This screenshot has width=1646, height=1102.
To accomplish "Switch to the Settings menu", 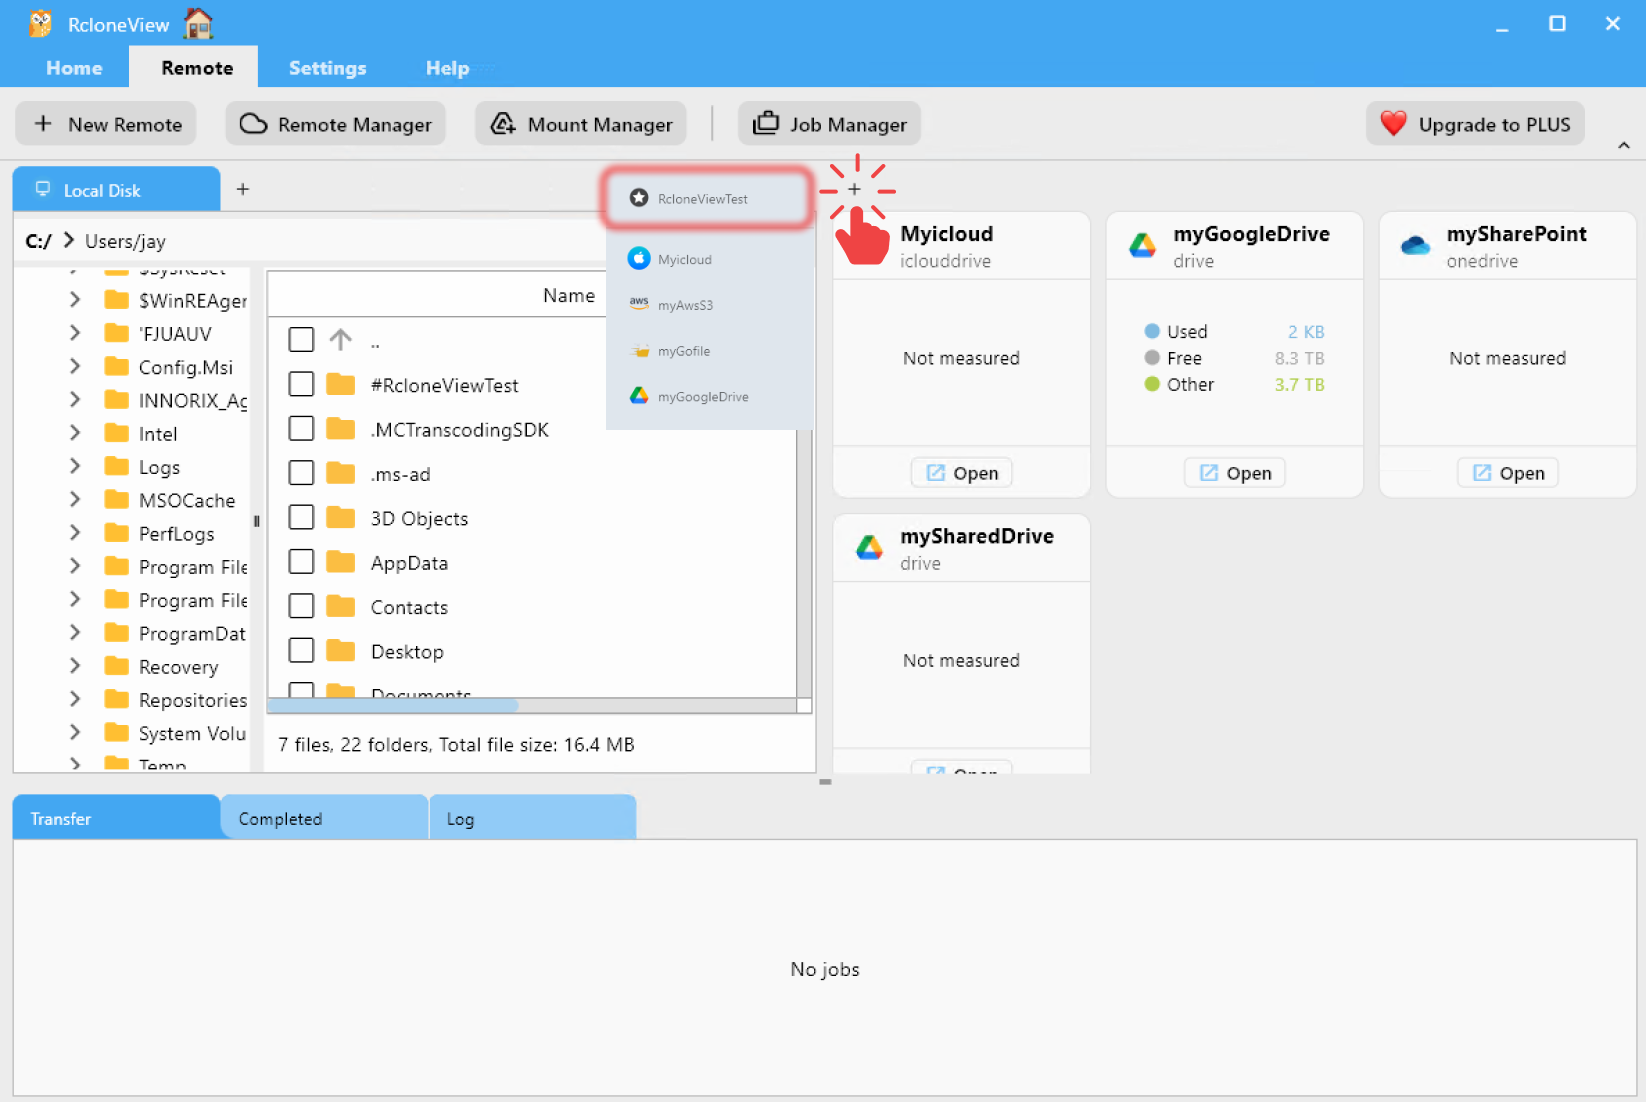I will tap(327, 67).
